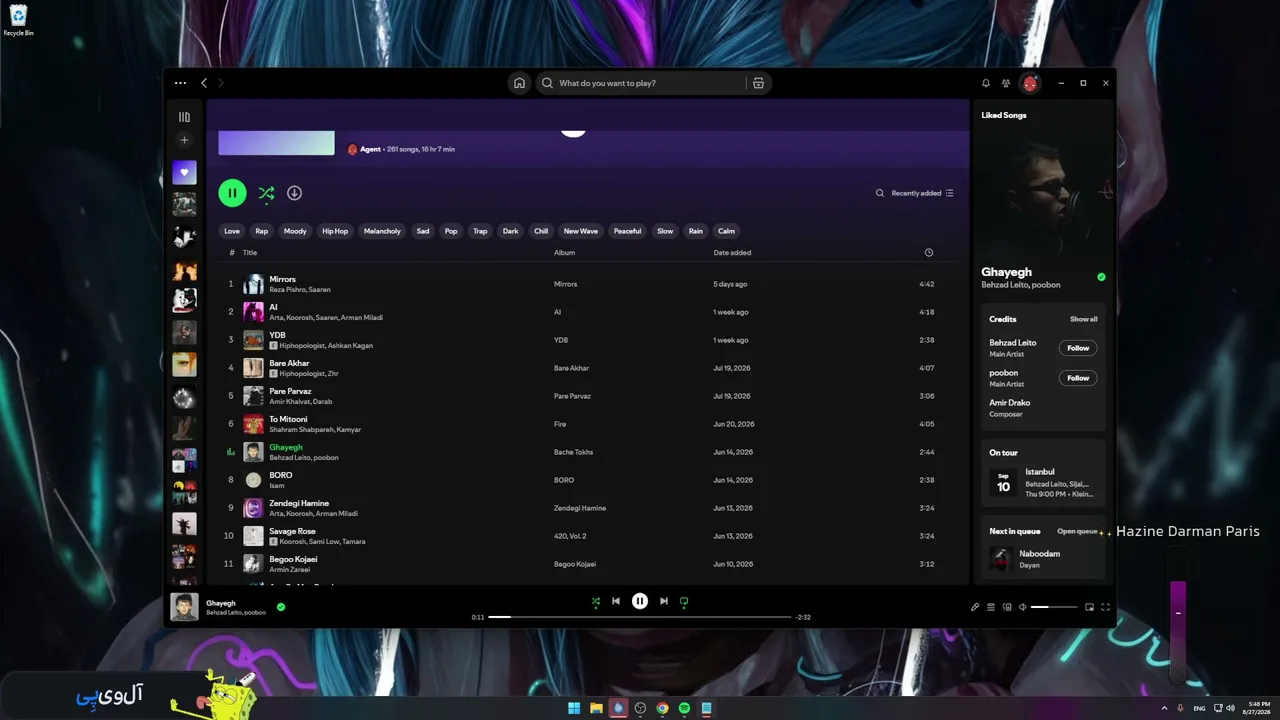The width and height of the screenshot is (1280, 720).
Task: Open artist link 'Hiphopologist, Ashkan Kagan'
Action: 326,346
